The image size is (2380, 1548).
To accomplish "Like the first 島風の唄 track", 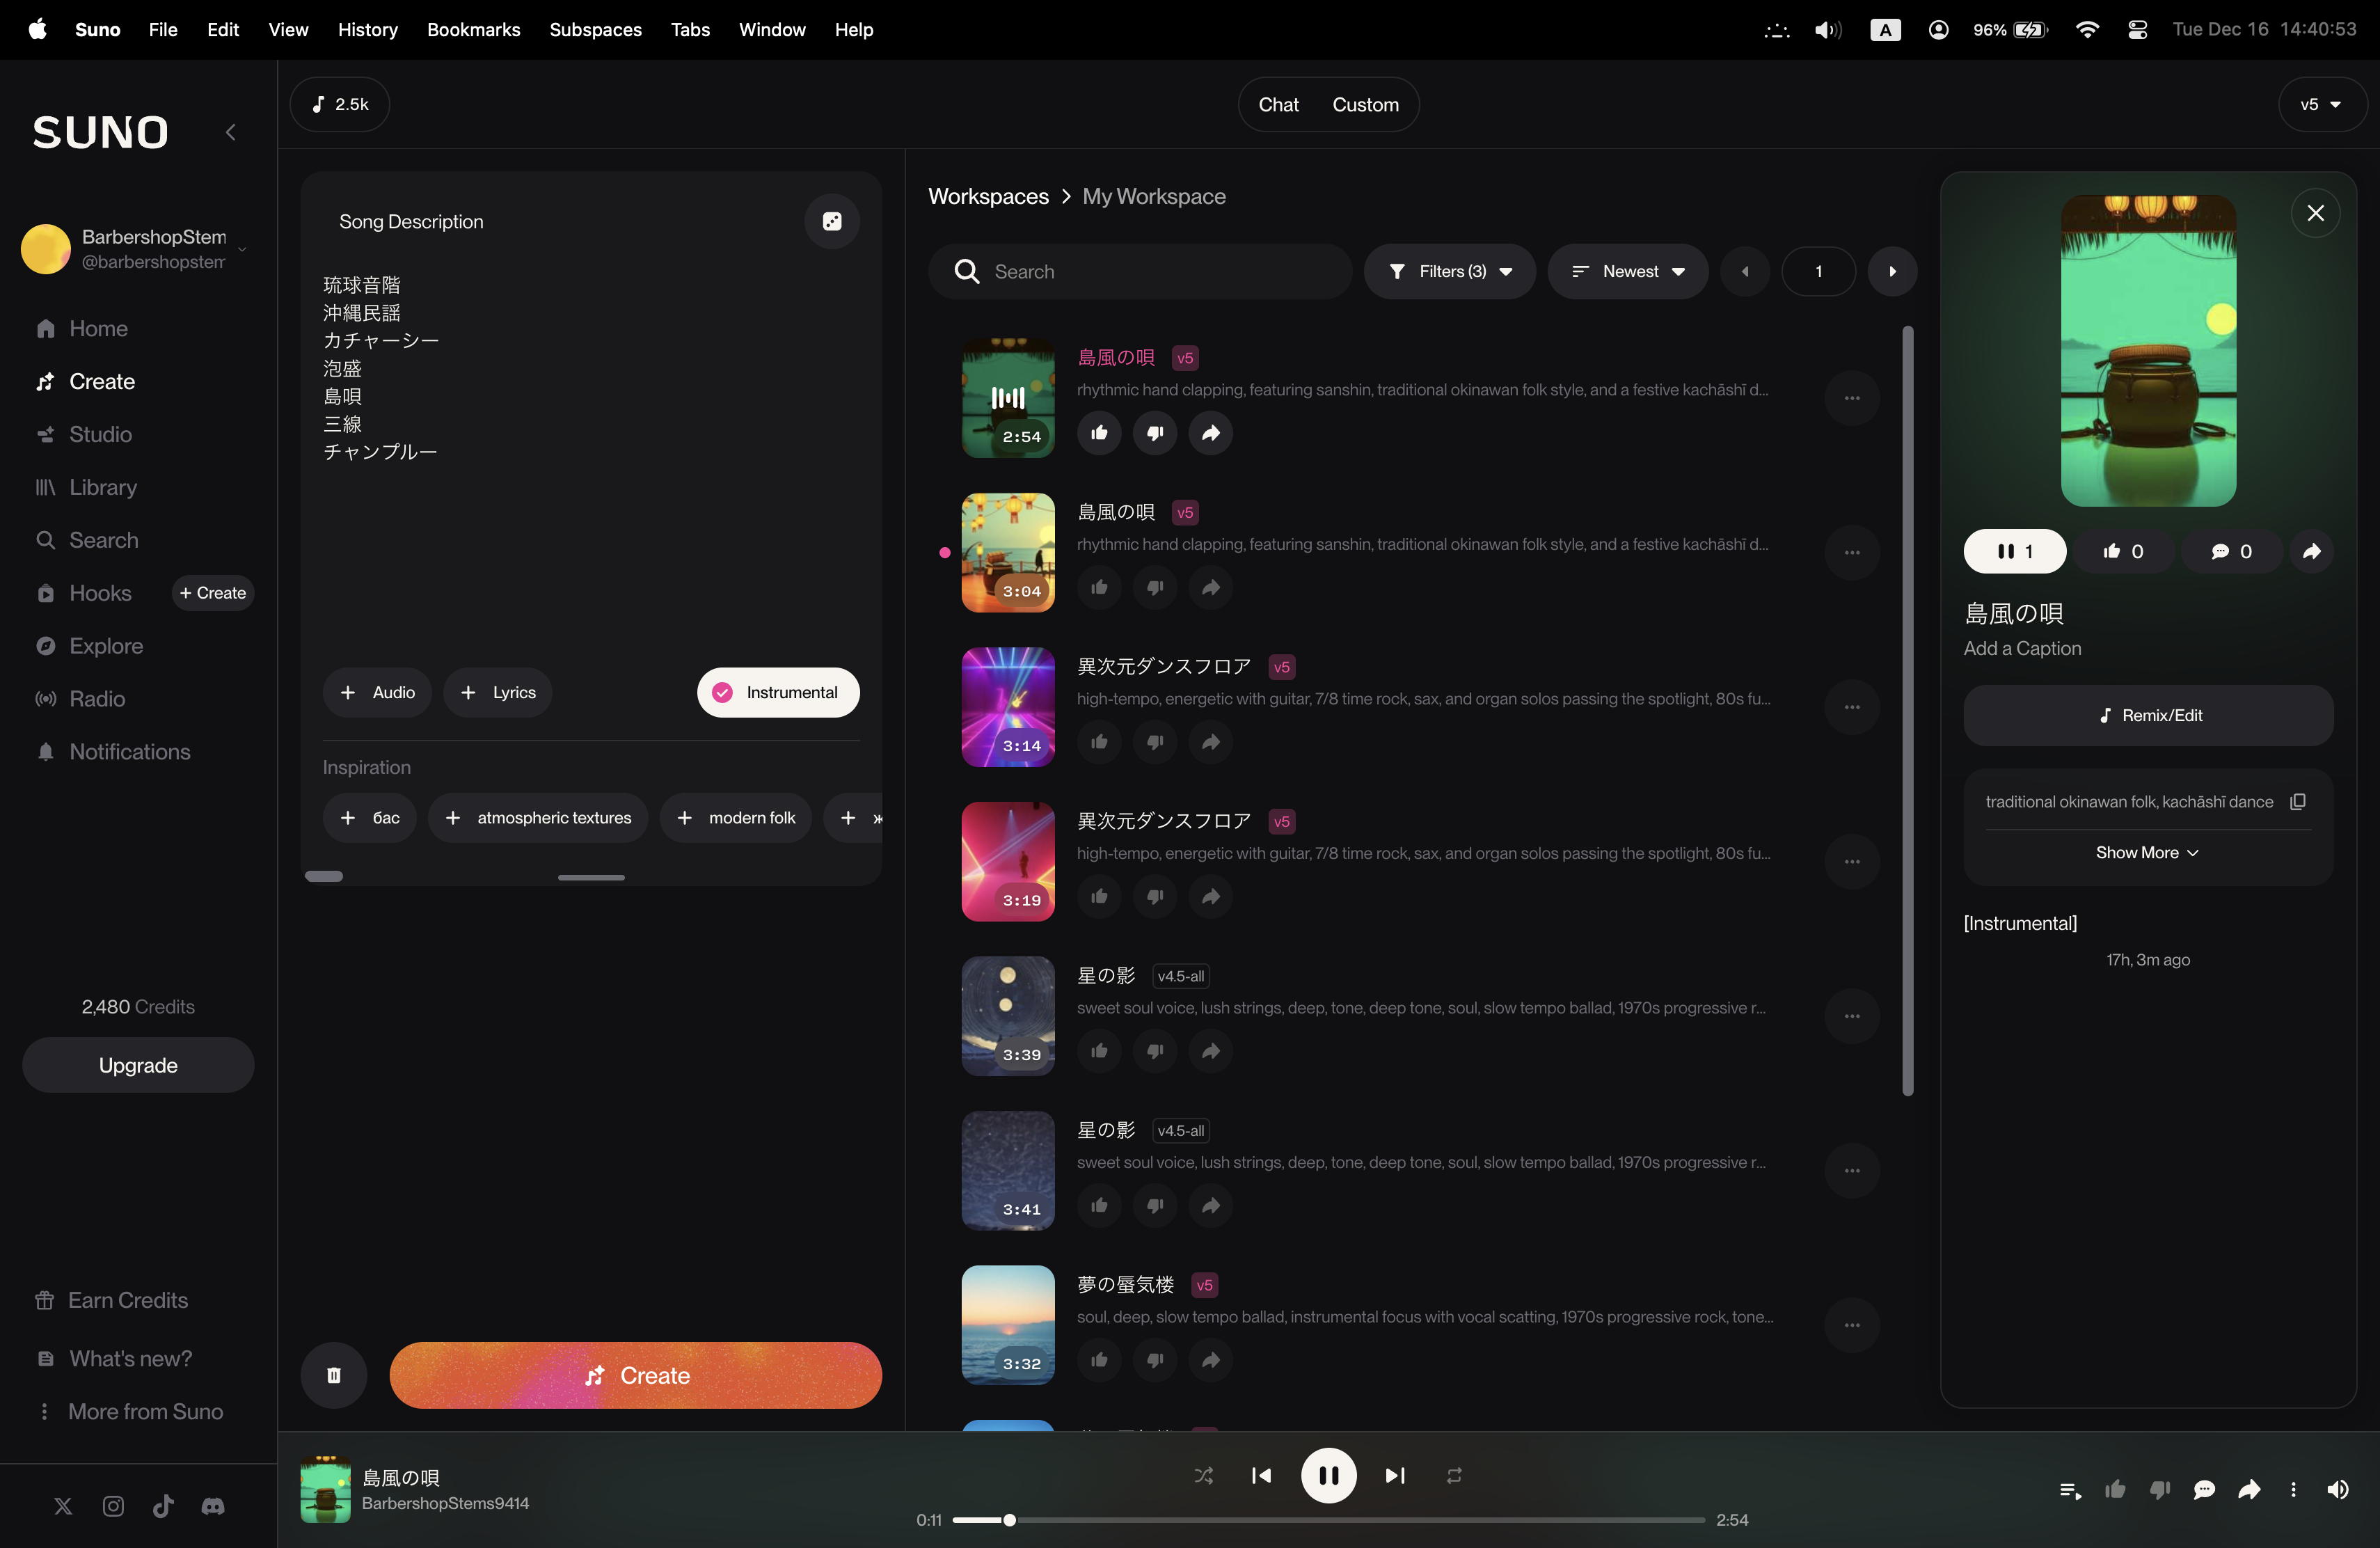I will pos(1099,433).
